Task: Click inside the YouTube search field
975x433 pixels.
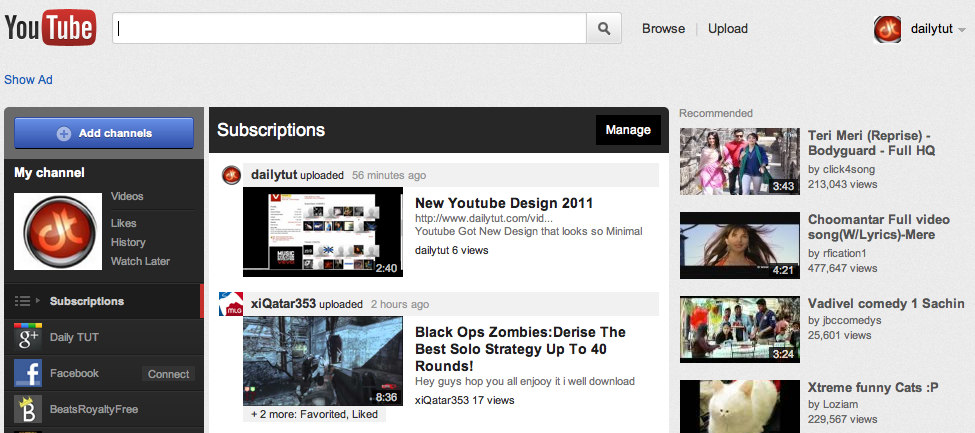Action: [349, 29]
